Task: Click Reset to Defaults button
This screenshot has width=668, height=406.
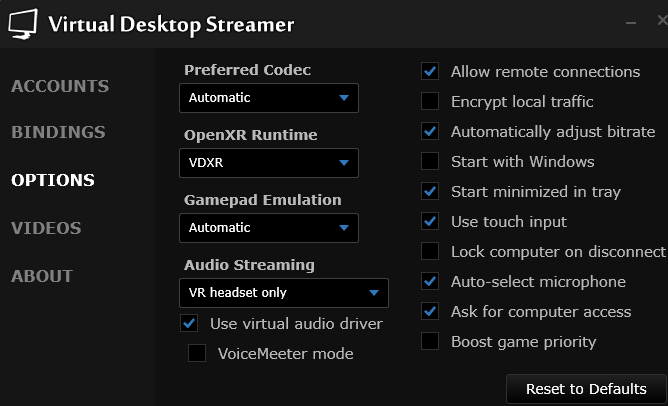Action: click(x=586, y=389)
